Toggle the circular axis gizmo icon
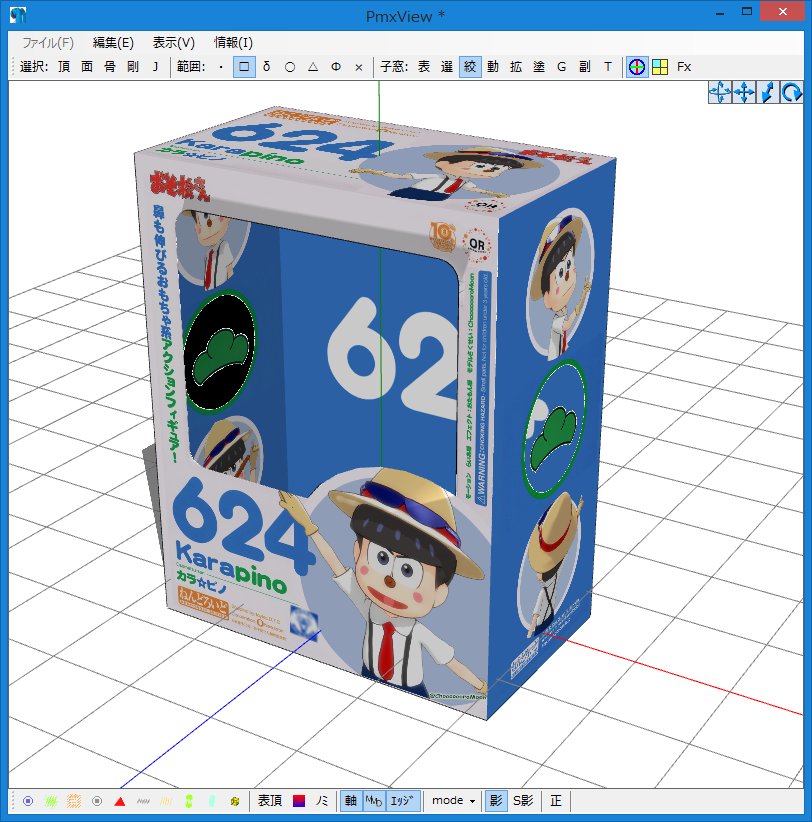The width and height of the screenshot is (812, 822). pos(637,67)
